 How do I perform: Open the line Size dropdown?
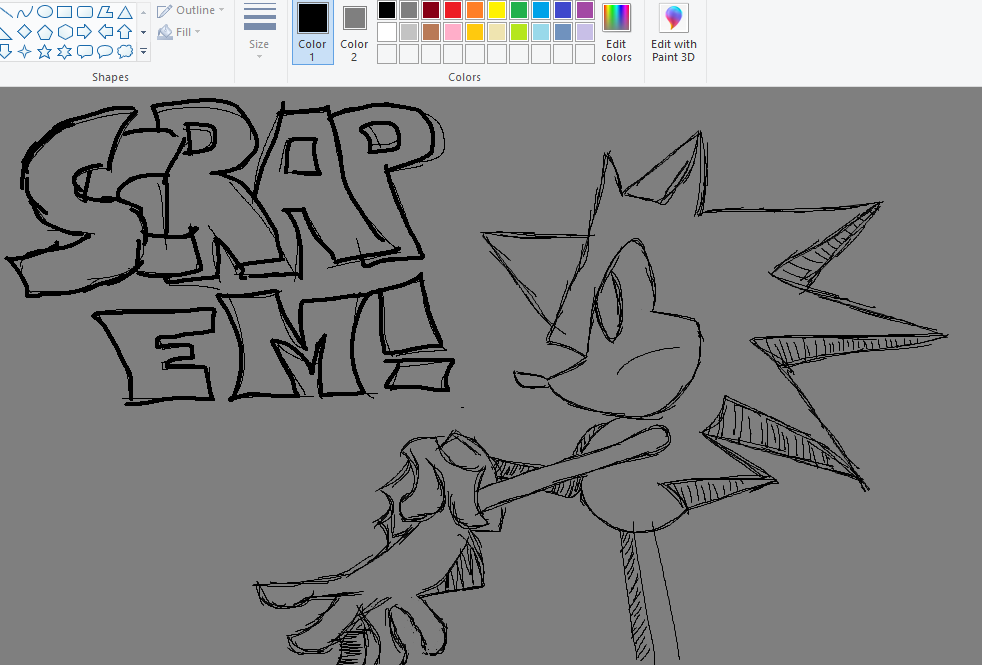pos(259,33)
